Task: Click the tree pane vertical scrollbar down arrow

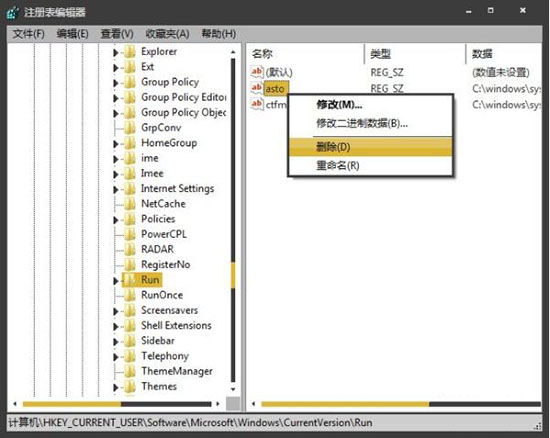Action: [233, 389]
